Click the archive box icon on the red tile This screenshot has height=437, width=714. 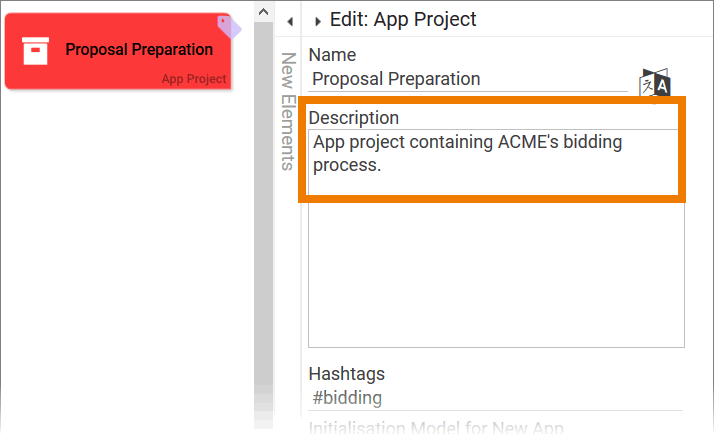35,50
